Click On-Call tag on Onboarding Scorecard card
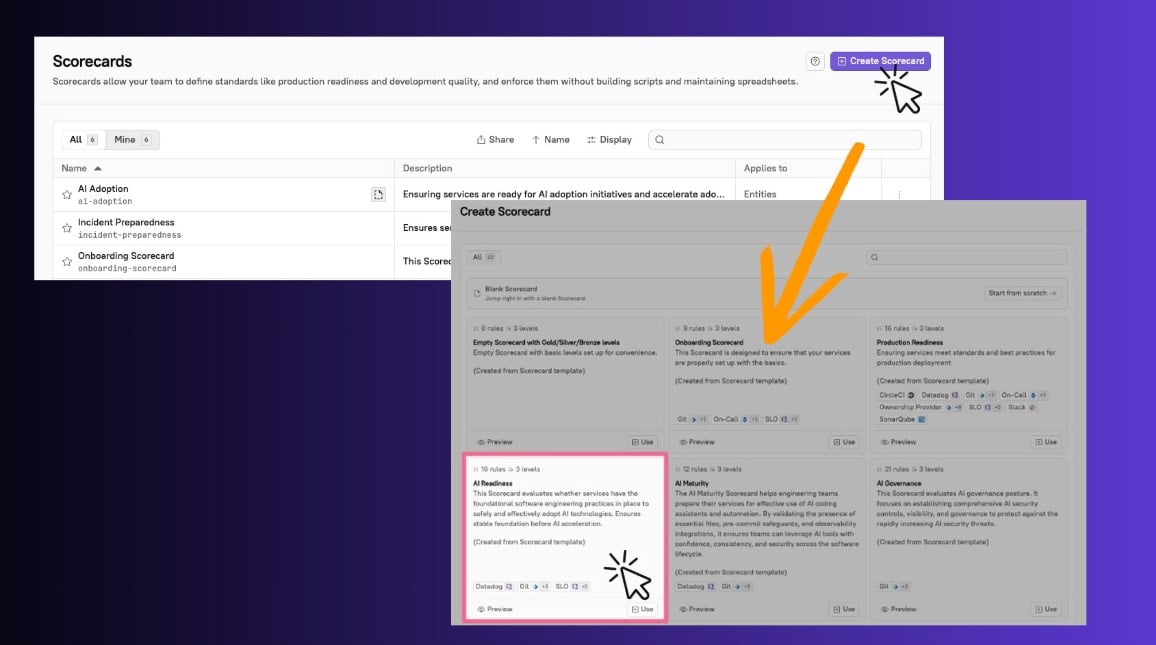The image size is (1156, 645). click(x=736, y=419)
